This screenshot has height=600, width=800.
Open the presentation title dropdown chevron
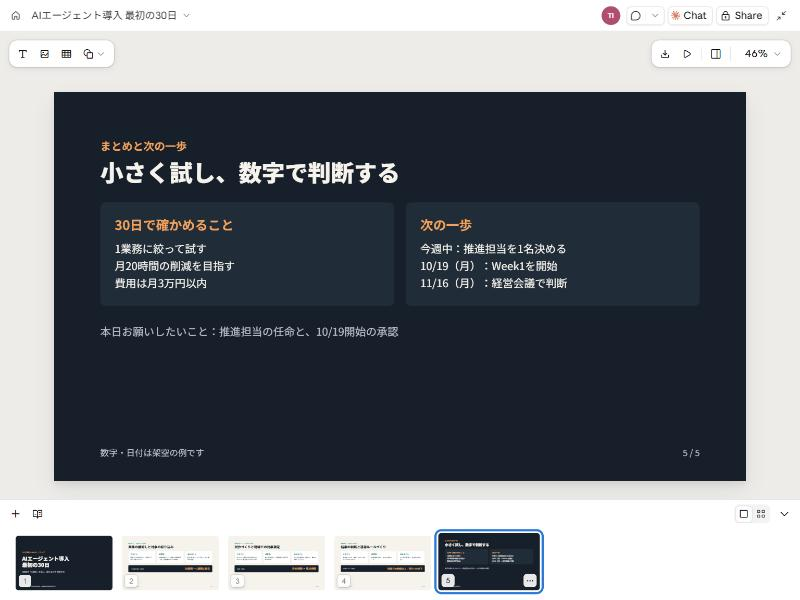click(187, 15)
